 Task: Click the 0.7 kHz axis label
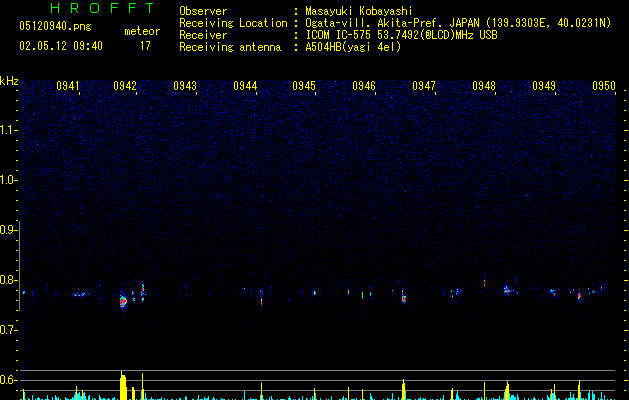[x=8, y=330]
